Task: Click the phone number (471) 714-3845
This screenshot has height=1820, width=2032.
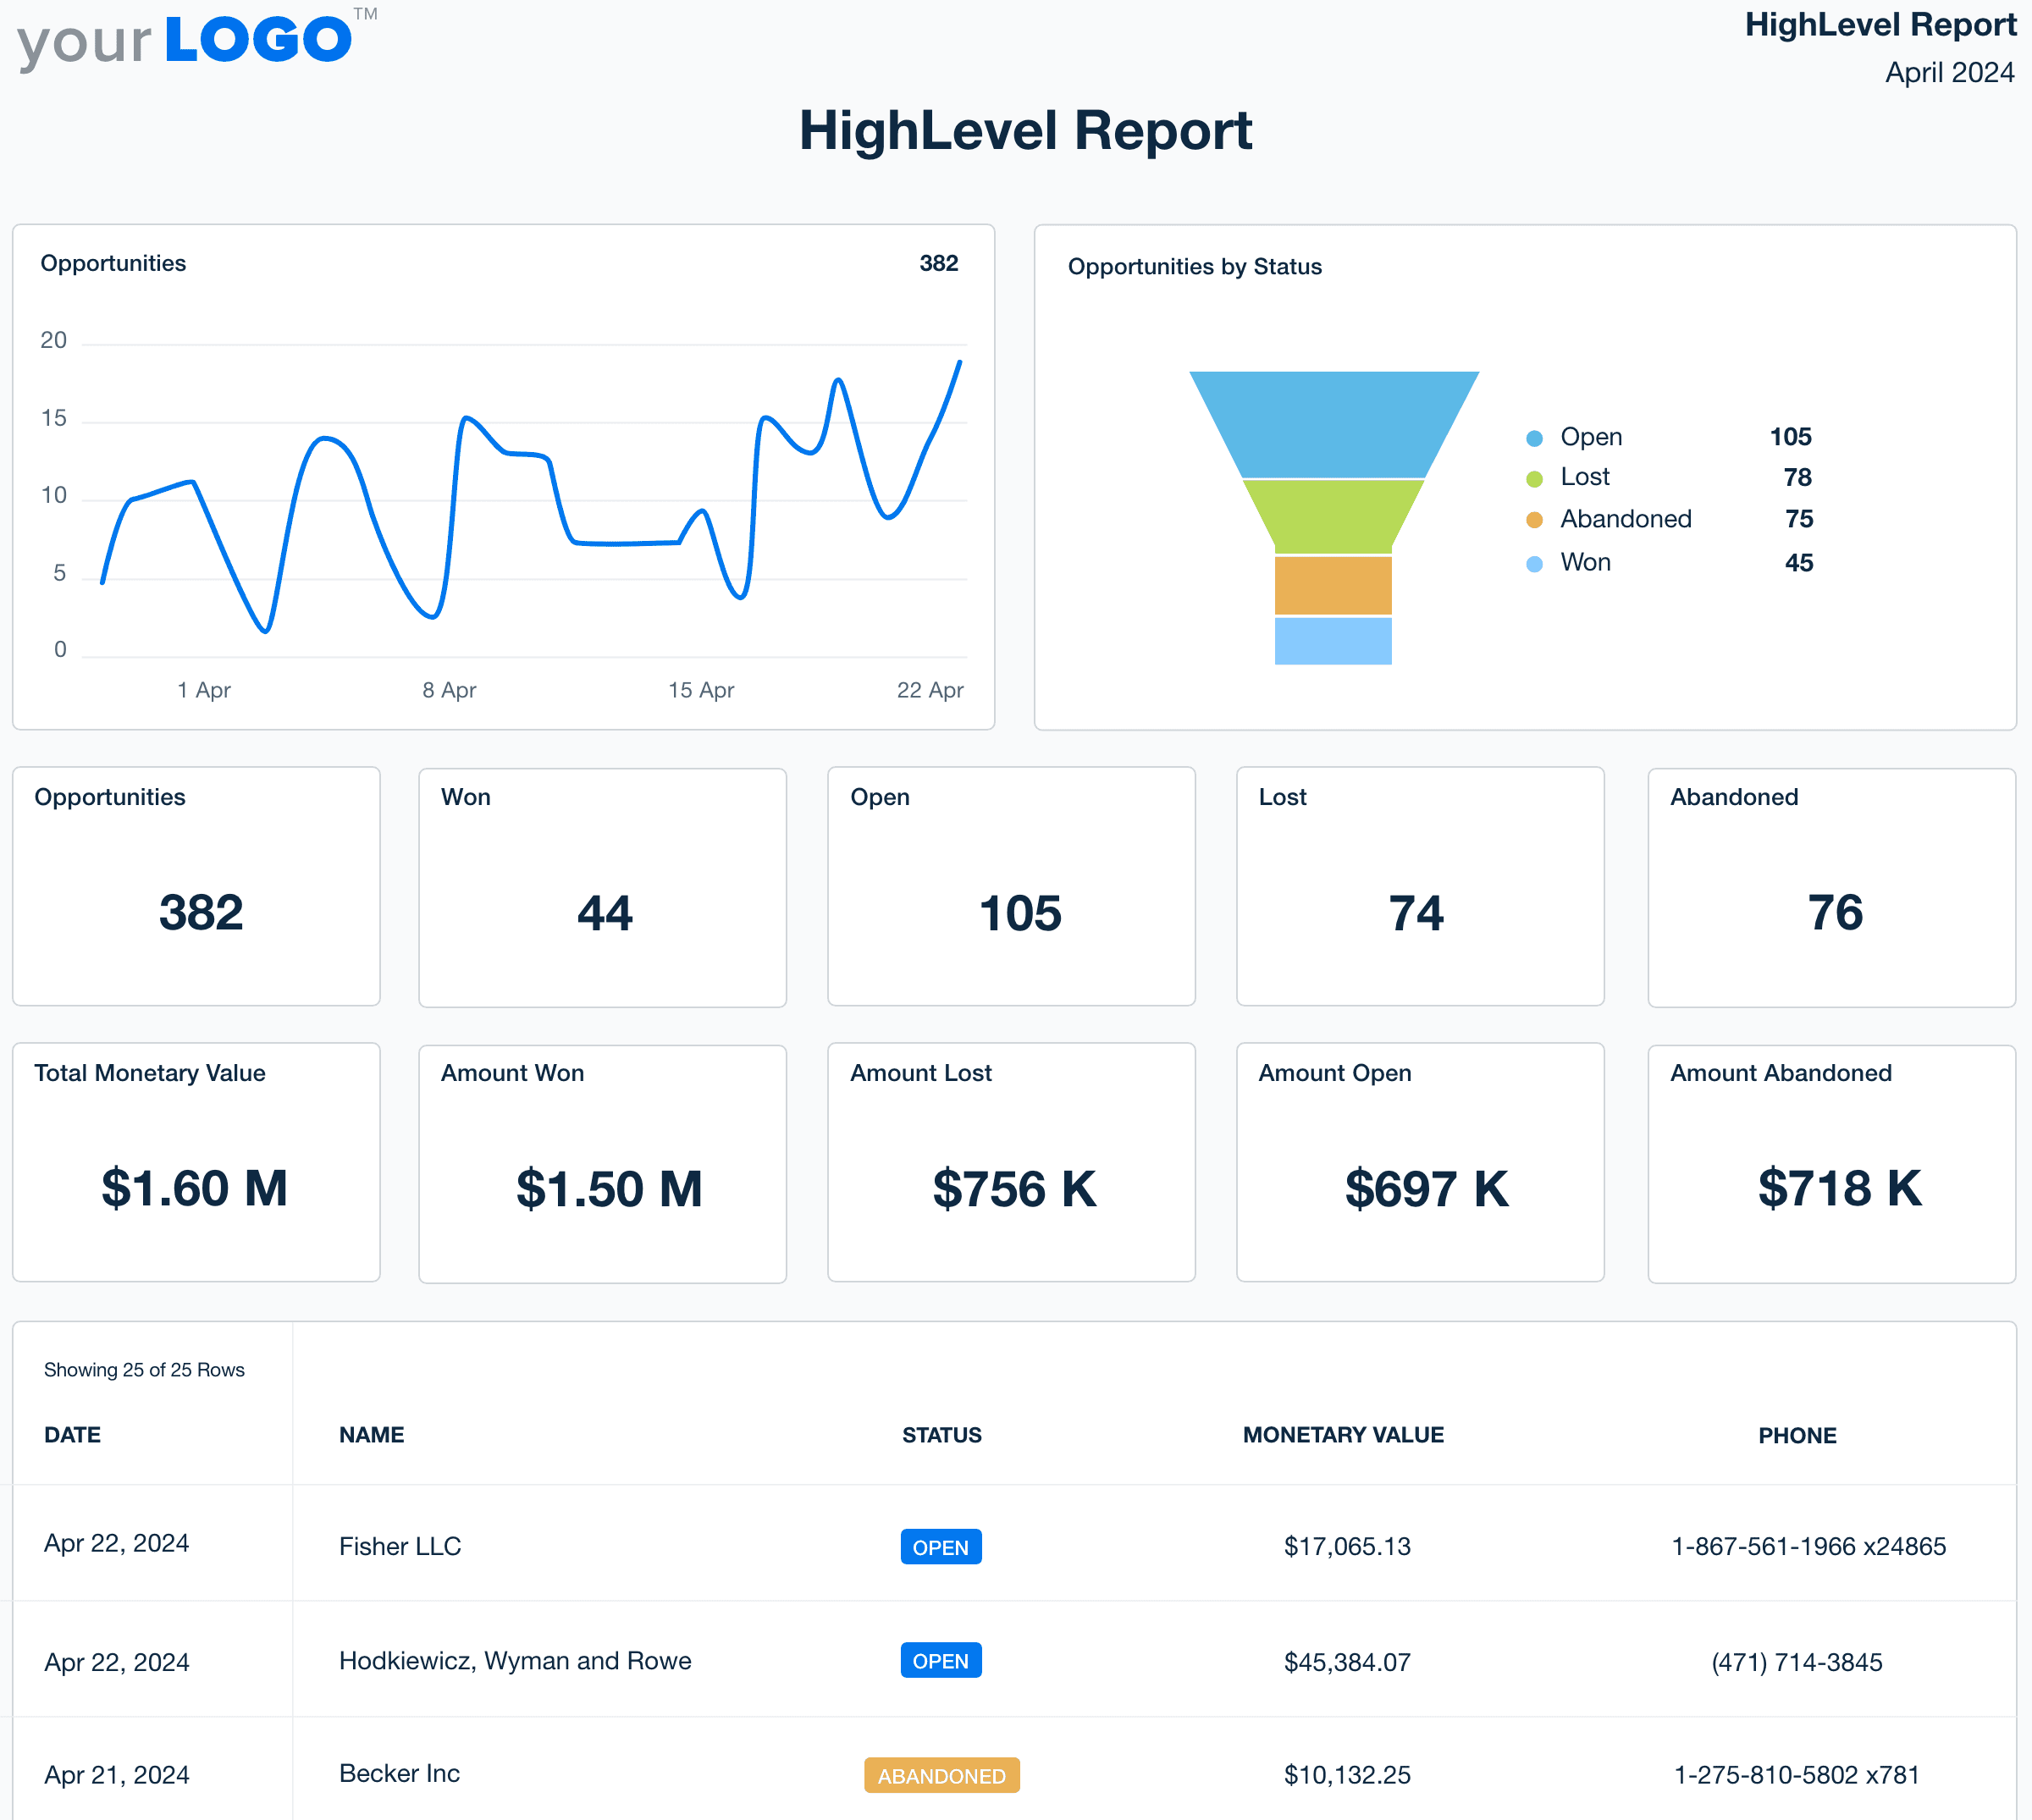Action: (1796, 1660)
